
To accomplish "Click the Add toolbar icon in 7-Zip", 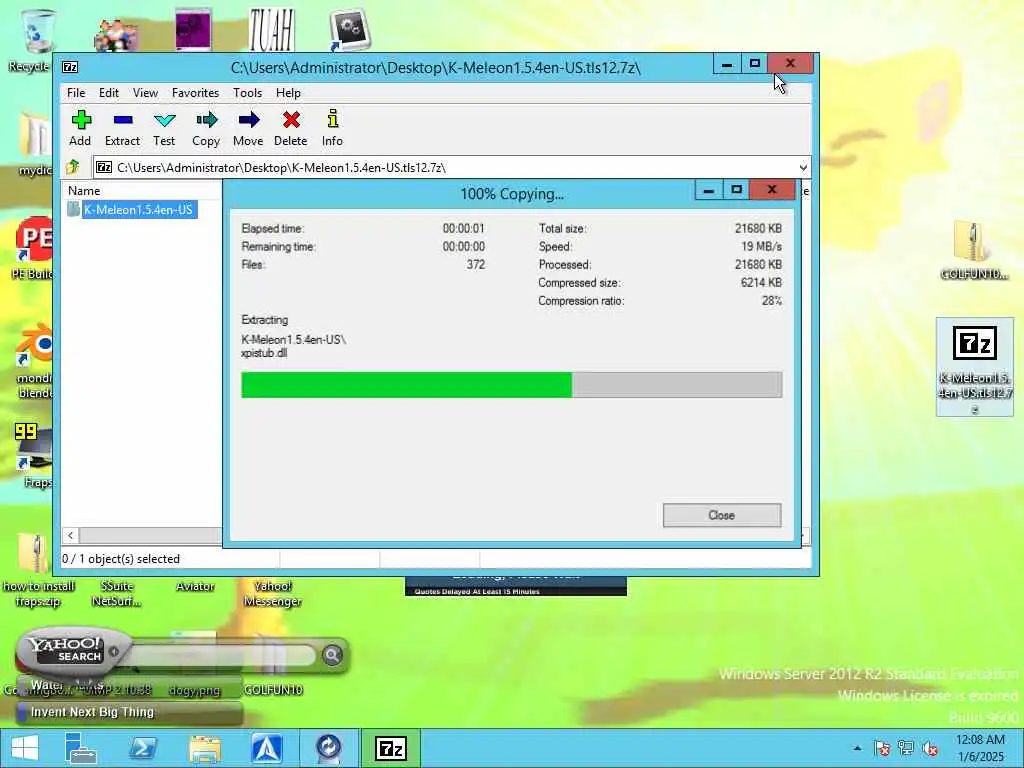I will (80, 128).
